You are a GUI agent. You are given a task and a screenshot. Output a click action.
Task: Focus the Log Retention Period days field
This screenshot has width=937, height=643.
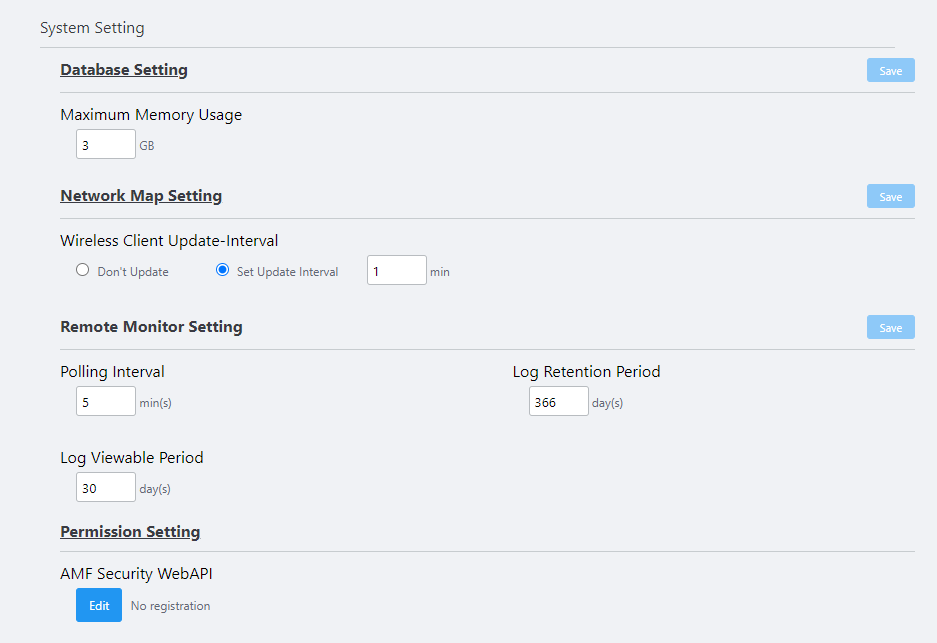(x=558, y=401)
